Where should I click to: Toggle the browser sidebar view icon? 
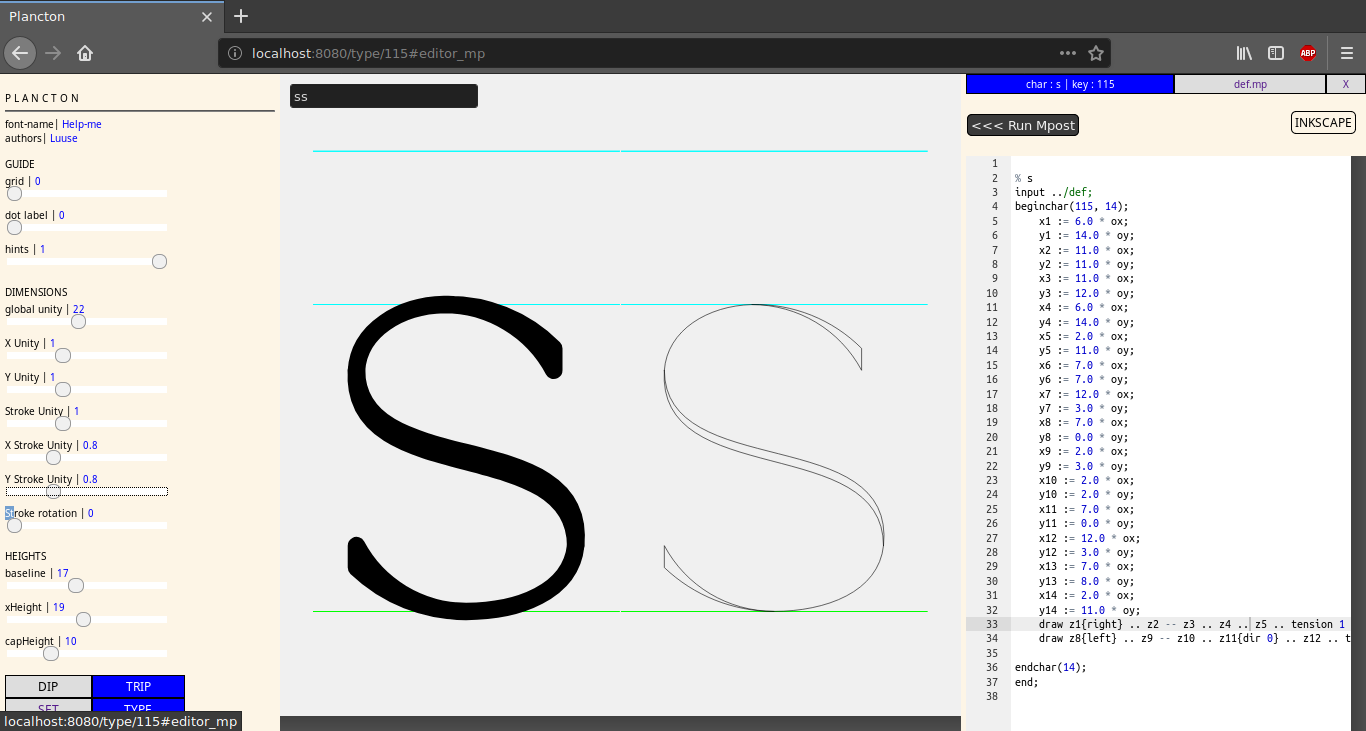click(1276, 53)
